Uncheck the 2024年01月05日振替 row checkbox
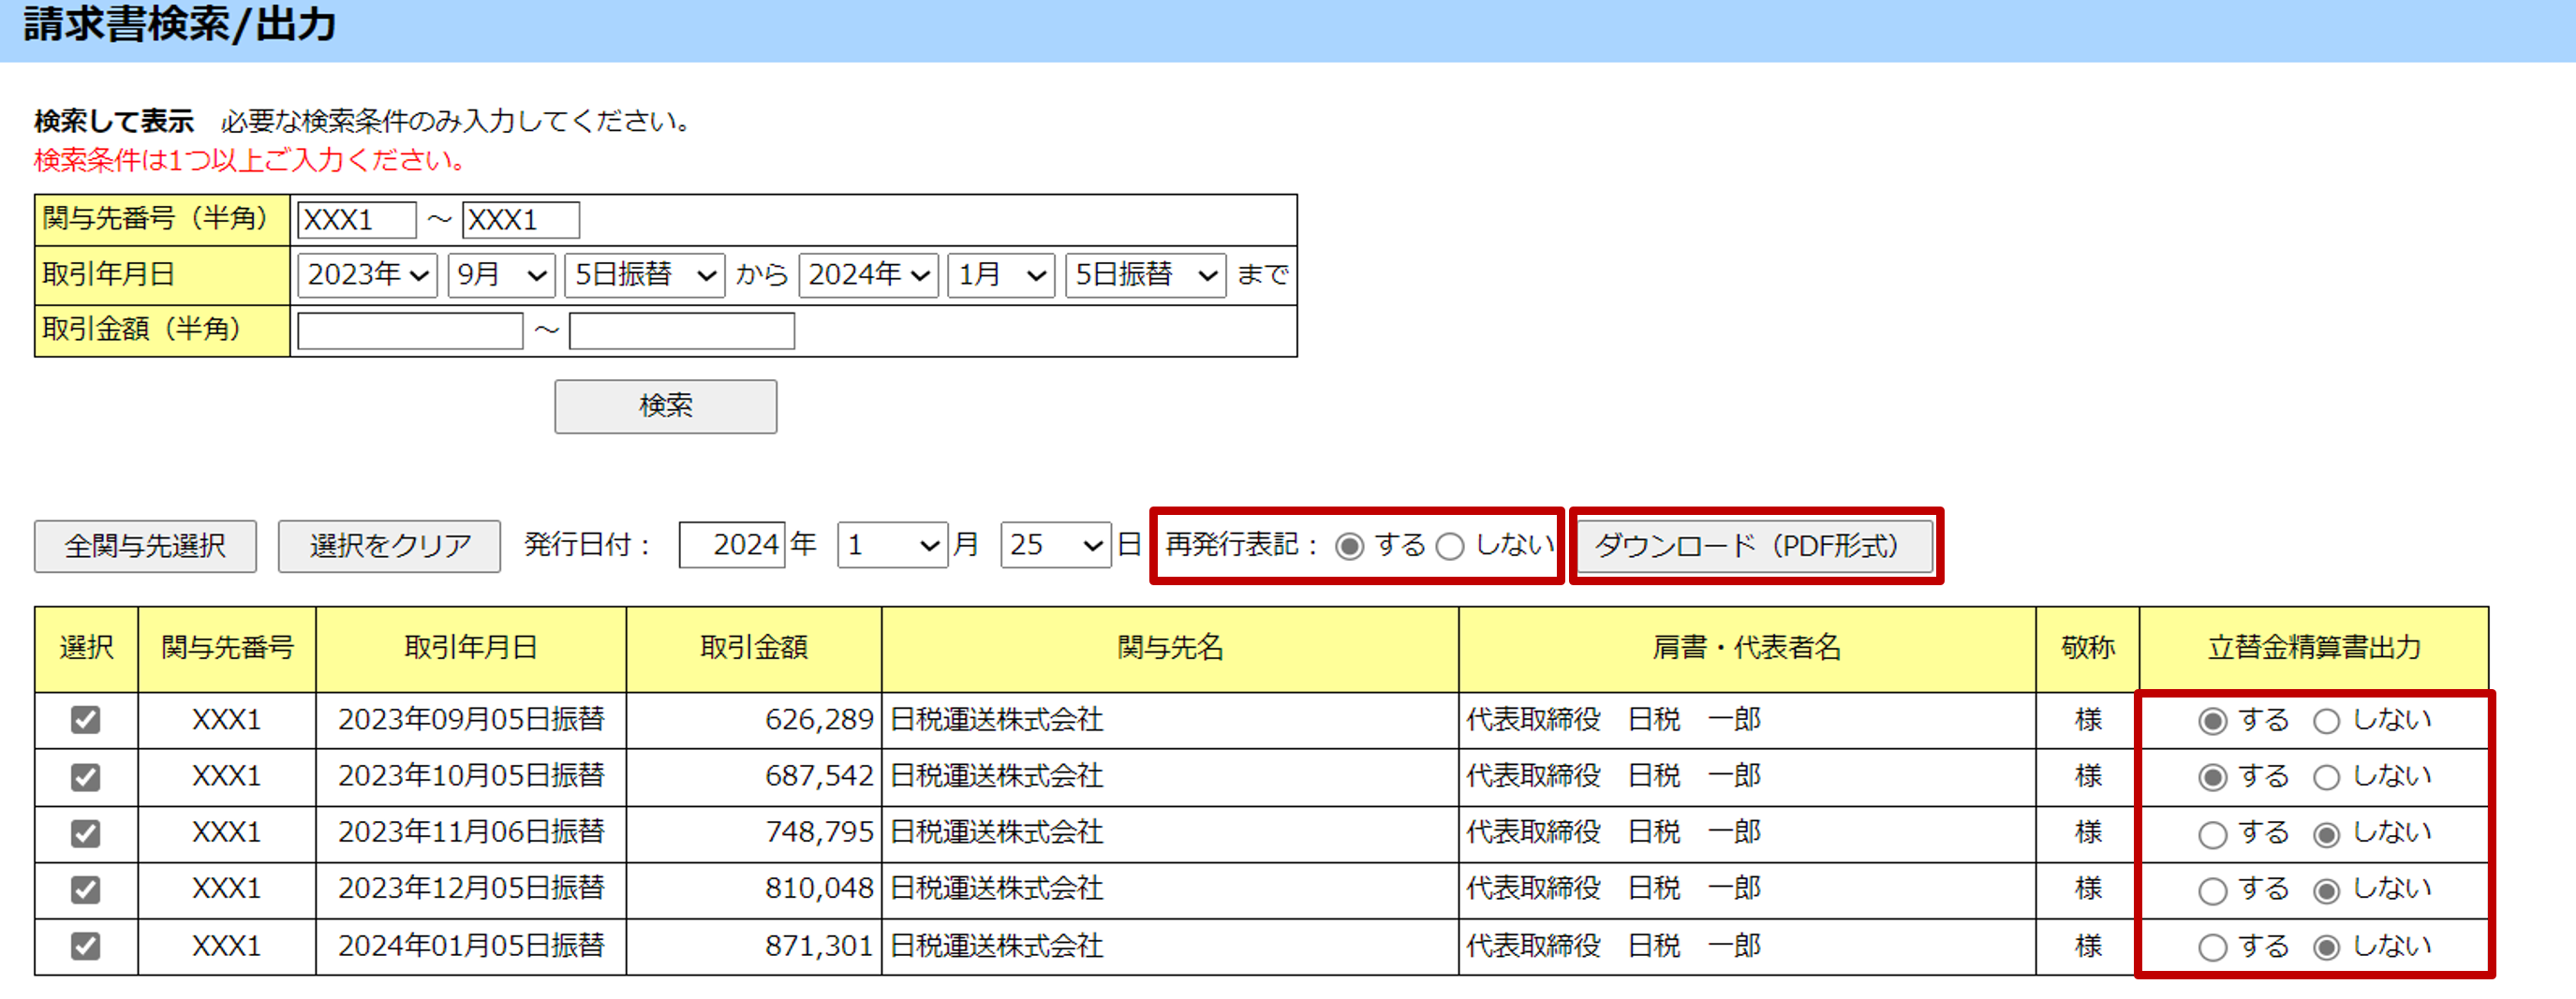 pyautogui.click(x=86, y=946)
